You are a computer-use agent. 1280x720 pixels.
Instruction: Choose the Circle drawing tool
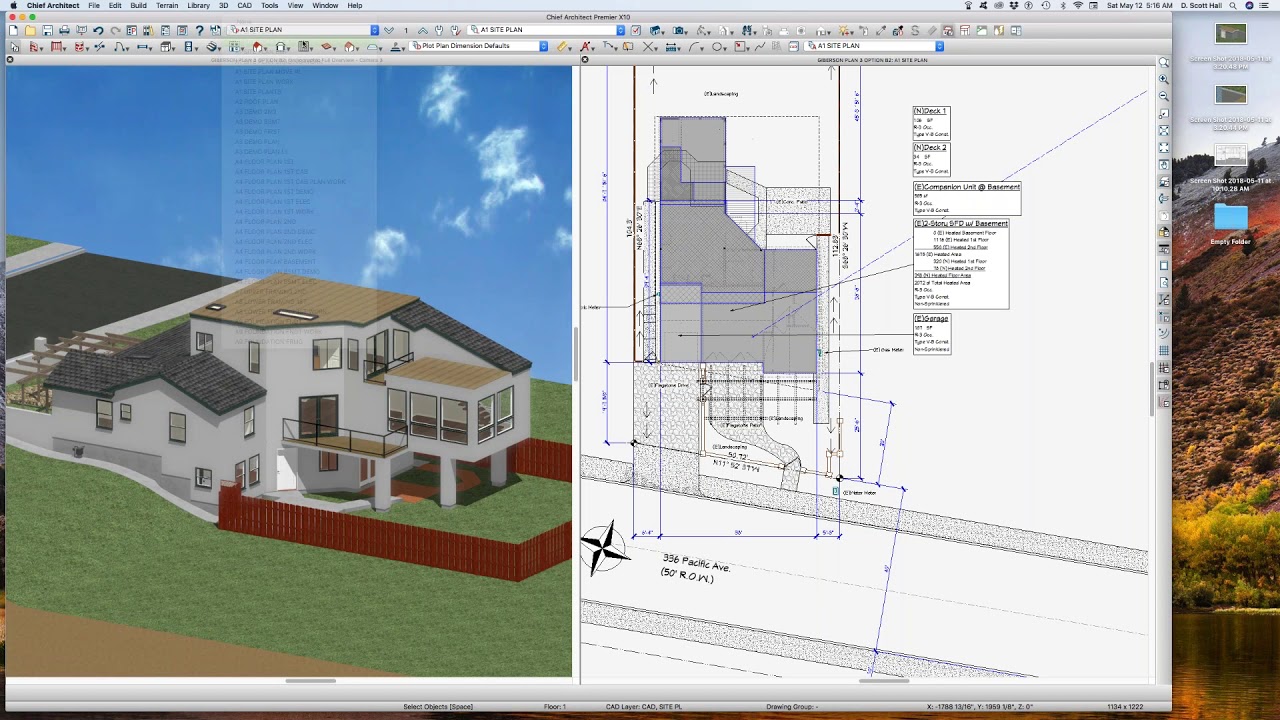coord(716,46)
